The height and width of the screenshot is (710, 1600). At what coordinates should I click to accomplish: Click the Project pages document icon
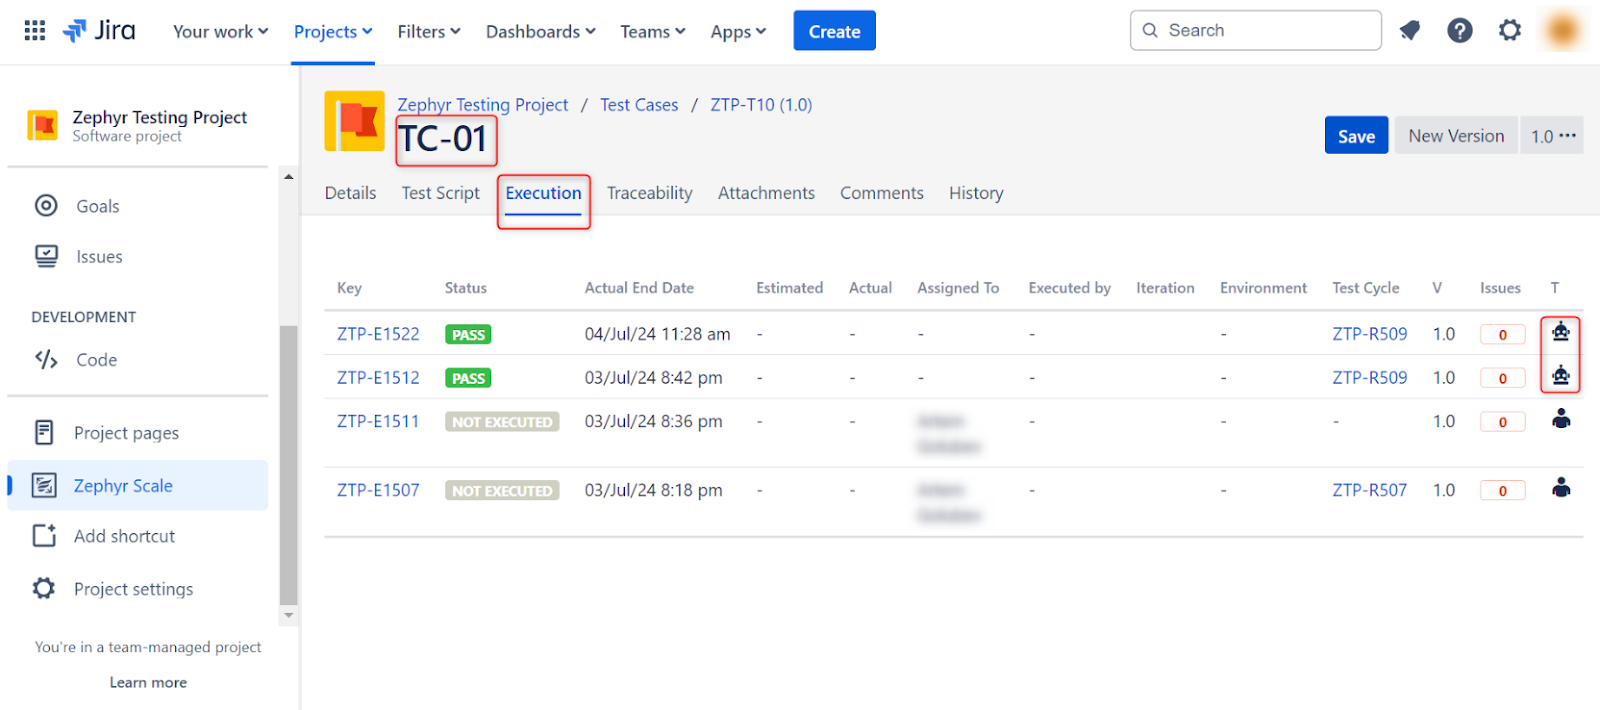click(44, 432)
